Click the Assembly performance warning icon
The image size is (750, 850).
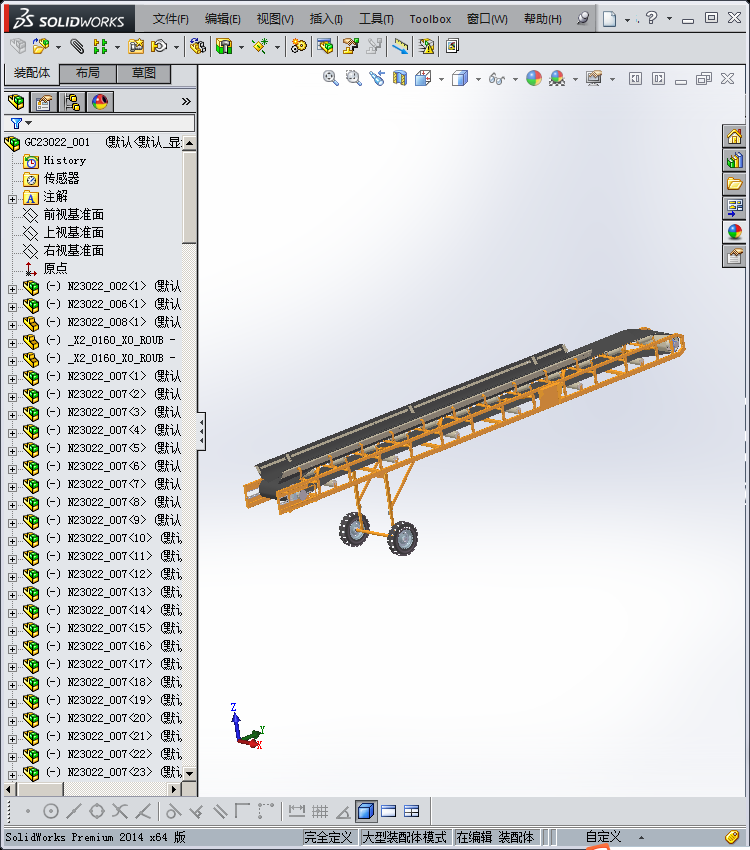click(x=426, y=47)
